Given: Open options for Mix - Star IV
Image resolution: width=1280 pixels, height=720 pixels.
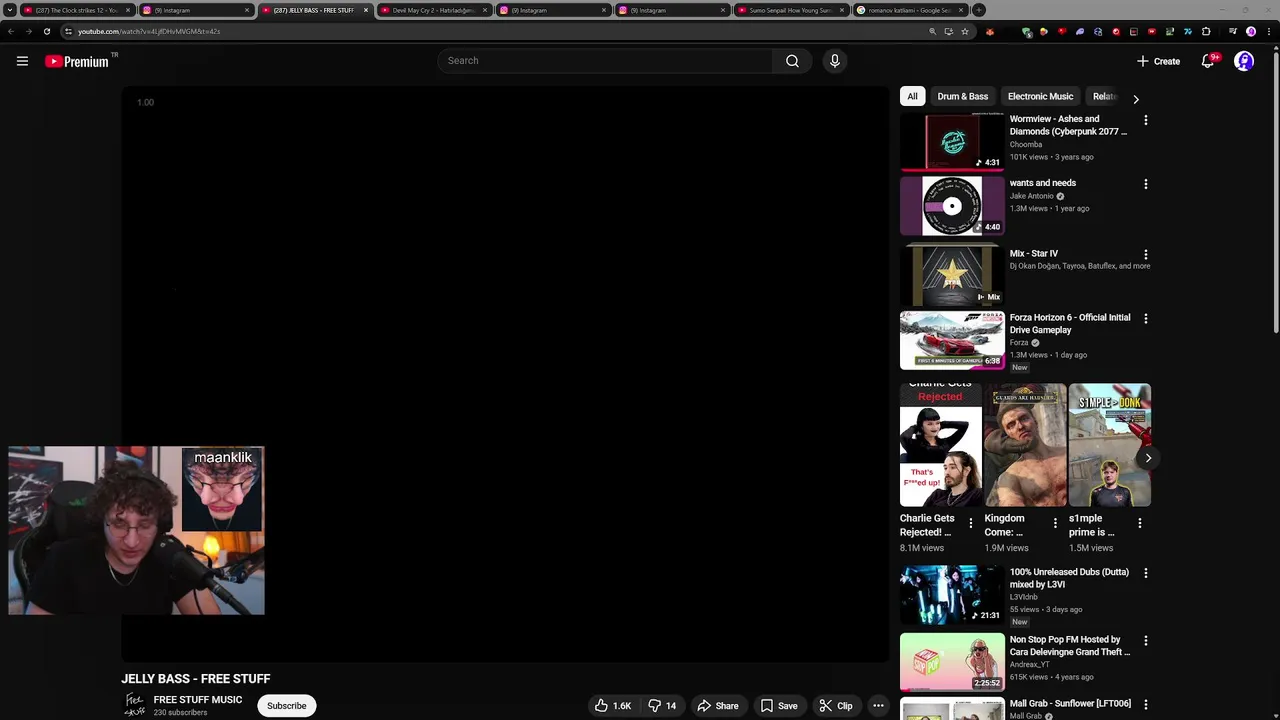Looking at the screenshot, I should pos(1146,255).
